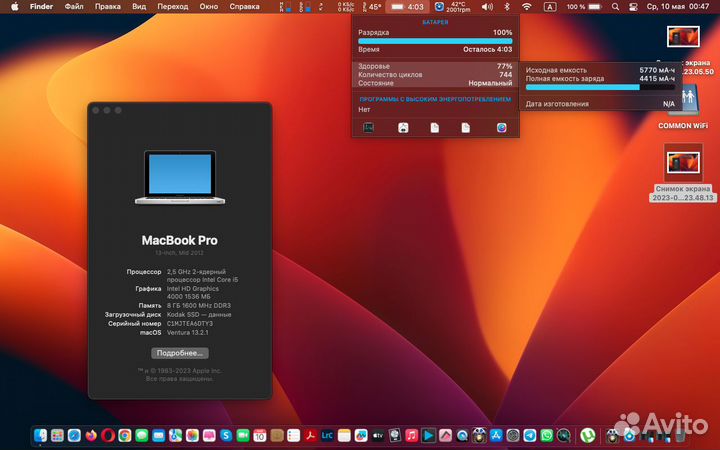720x450 pixels.
Task: Click the battery 4:03 menu bar item
Action: pyautogui.click(x=407, y=6)
